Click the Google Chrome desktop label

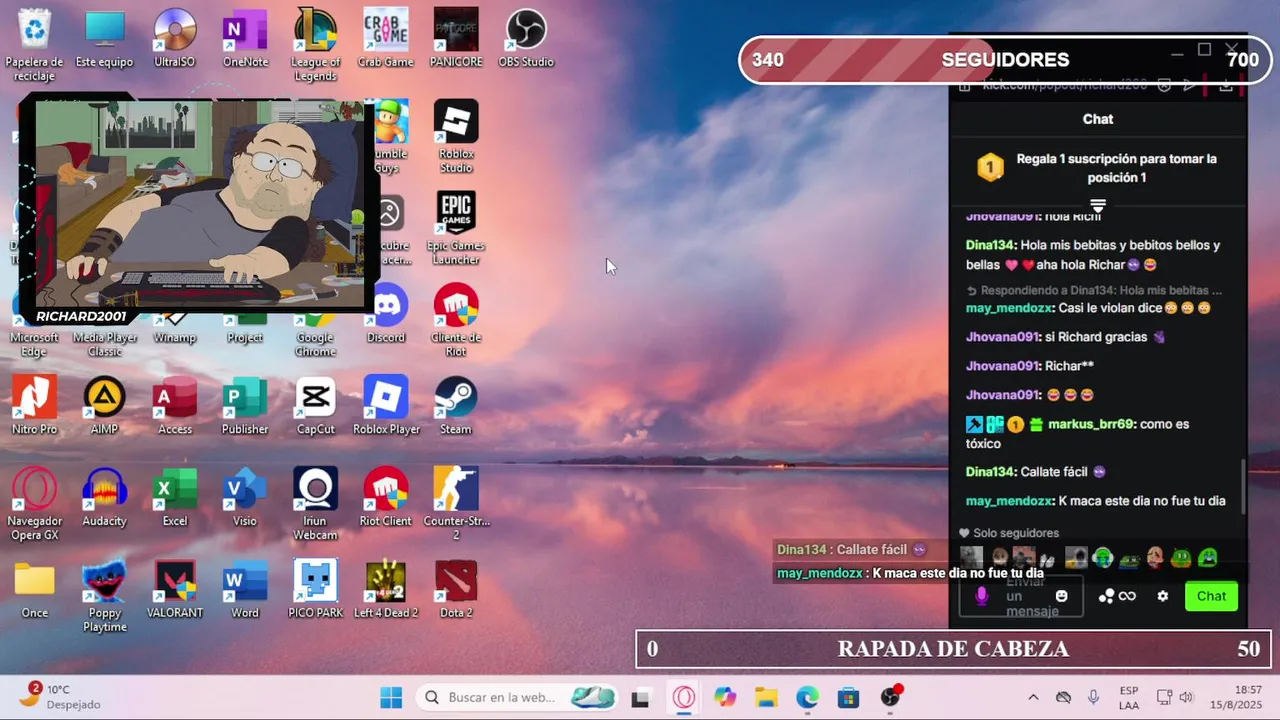[x=315, y=345]
